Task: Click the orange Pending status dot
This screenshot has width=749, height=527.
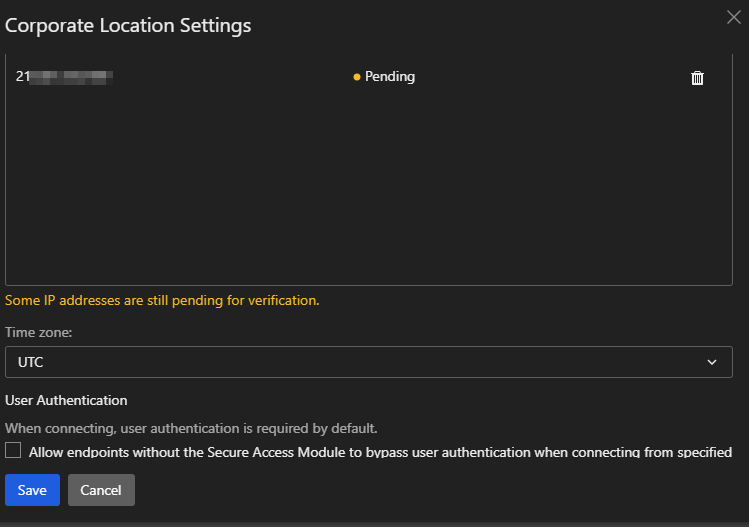Action: (357, 77)
